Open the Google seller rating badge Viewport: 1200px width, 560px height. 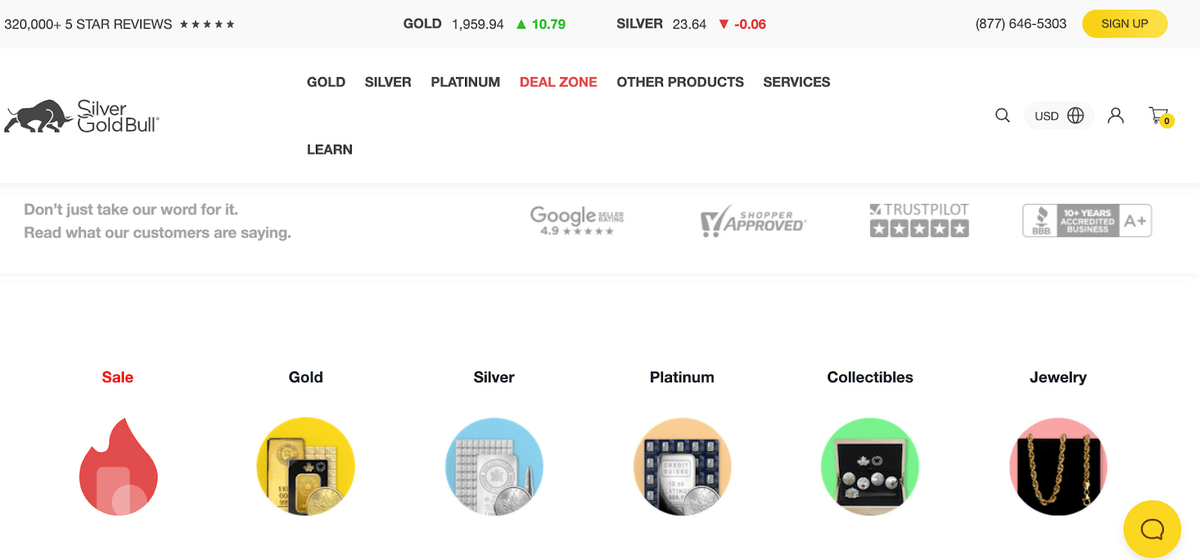577,220
